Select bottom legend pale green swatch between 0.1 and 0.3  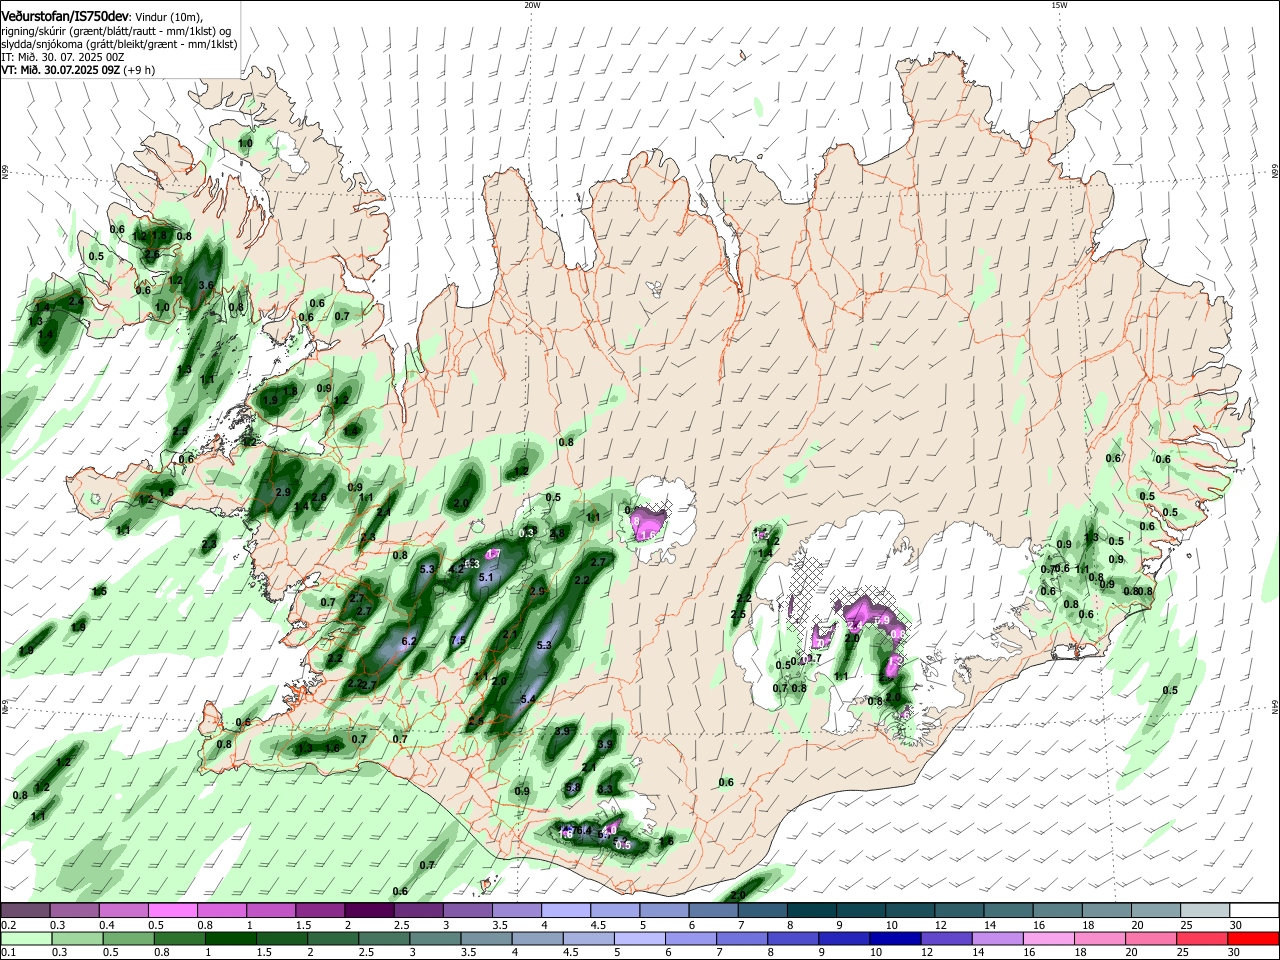coord(25,938)
